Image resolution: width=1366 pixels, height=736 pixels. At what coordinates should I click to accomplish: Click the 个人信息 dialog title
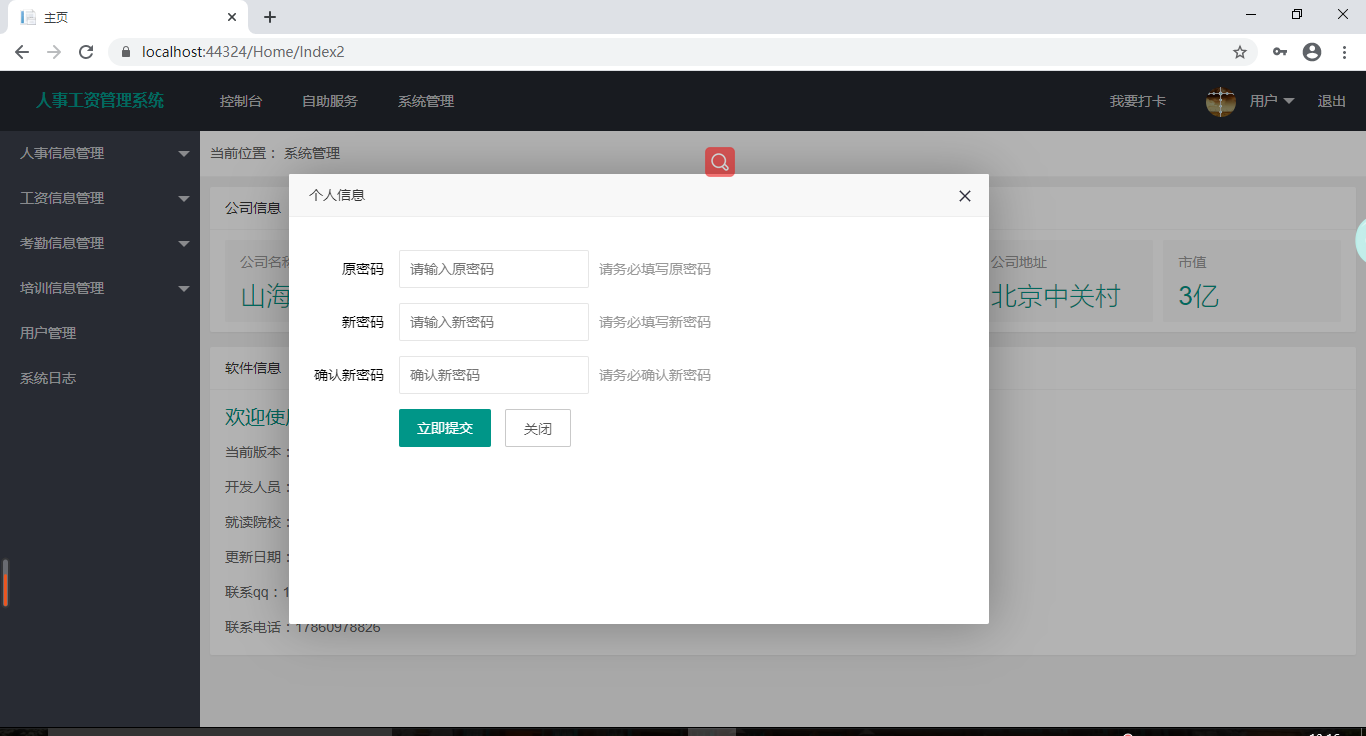(x=337, y=195)
